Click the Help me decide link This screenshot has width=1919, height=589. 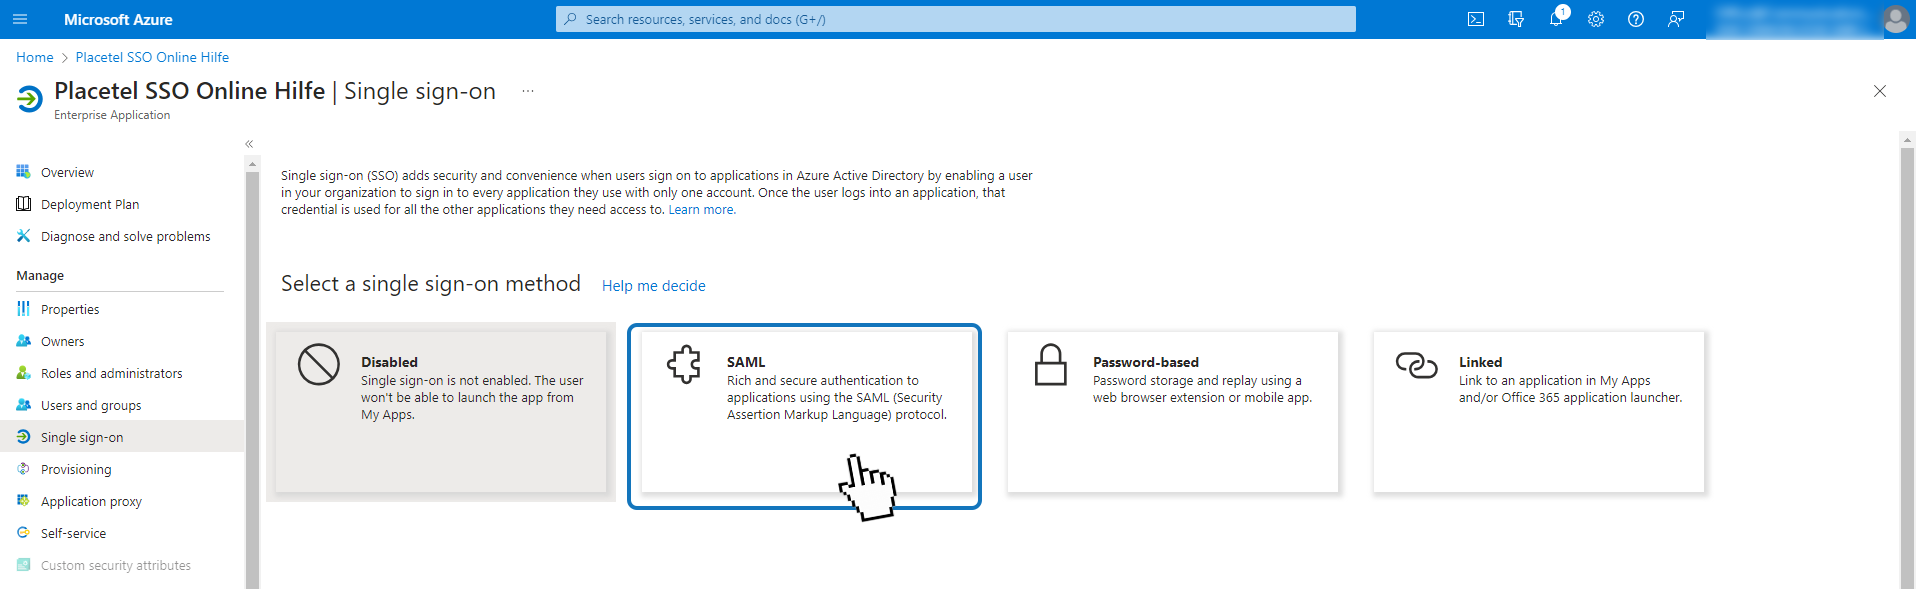pyautogui.click(x=654, y=286)
